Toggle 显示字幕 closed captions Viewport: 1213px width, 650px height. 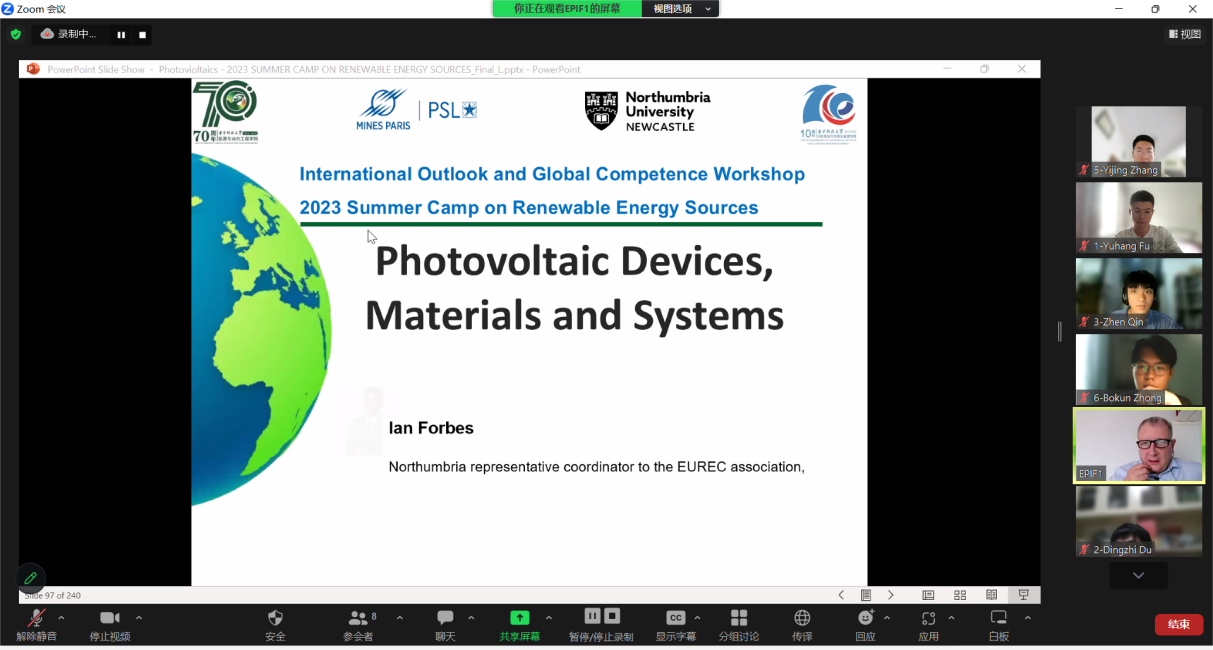[x=675, y=619]
